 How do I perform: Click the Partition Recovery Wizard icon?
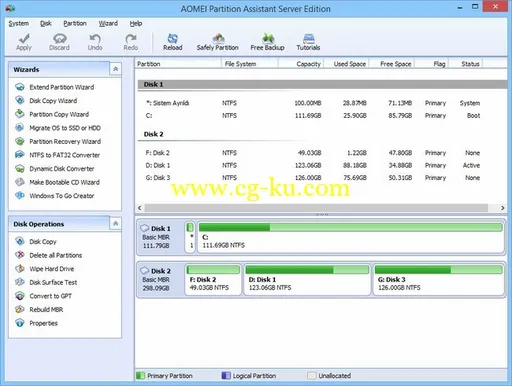tap(20, 142)
